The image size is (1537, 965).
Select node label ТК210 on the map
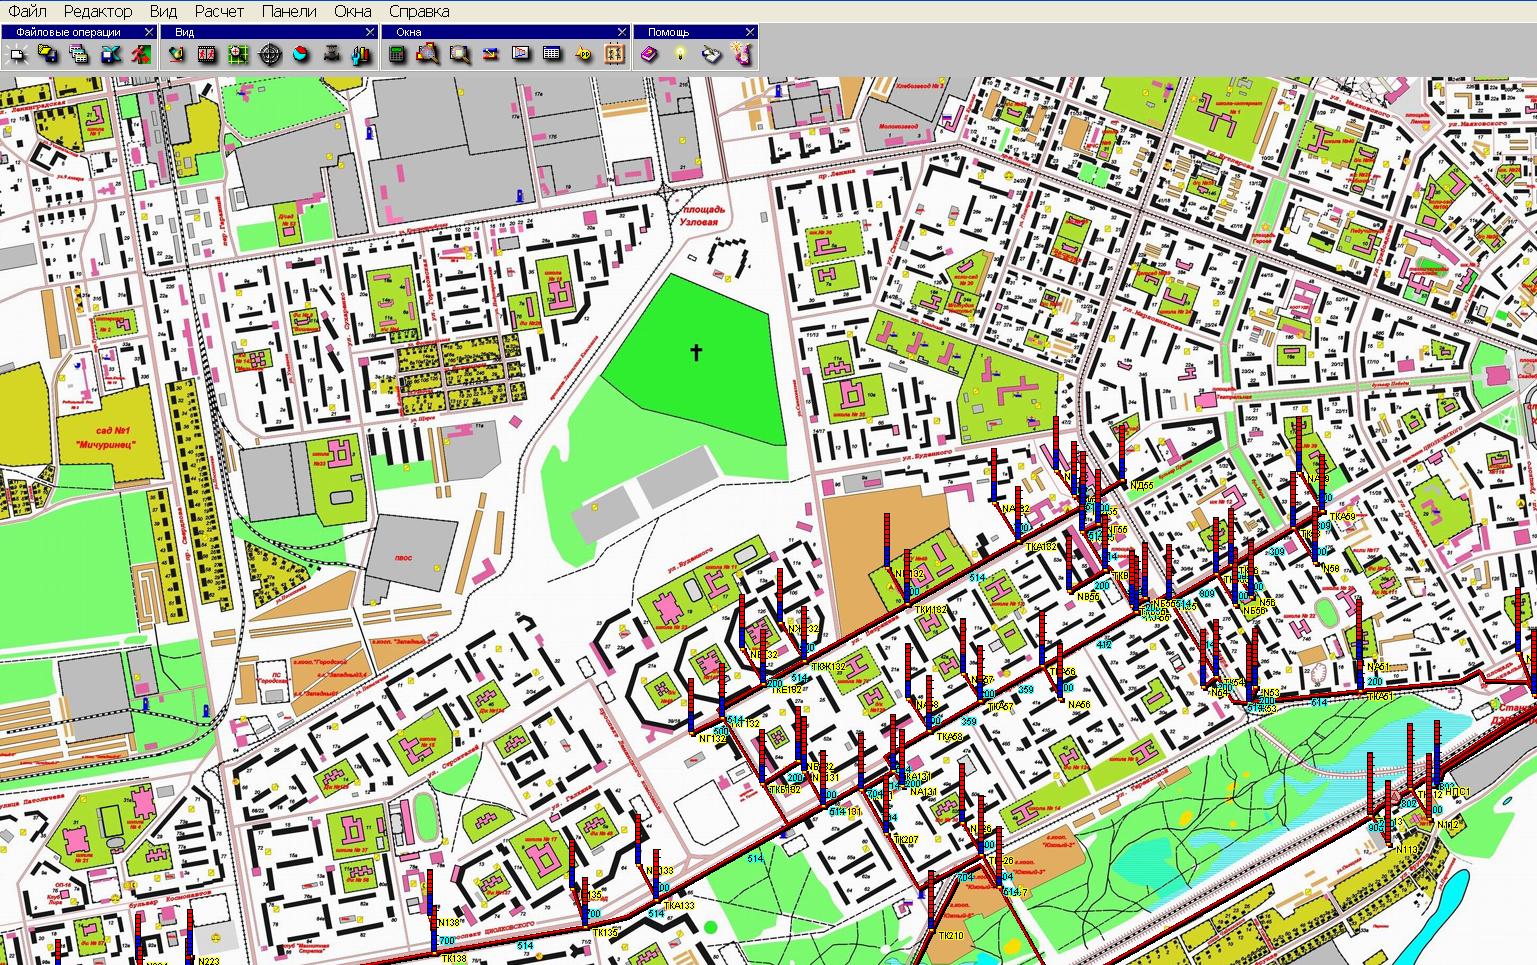click(x=951, y=936)
